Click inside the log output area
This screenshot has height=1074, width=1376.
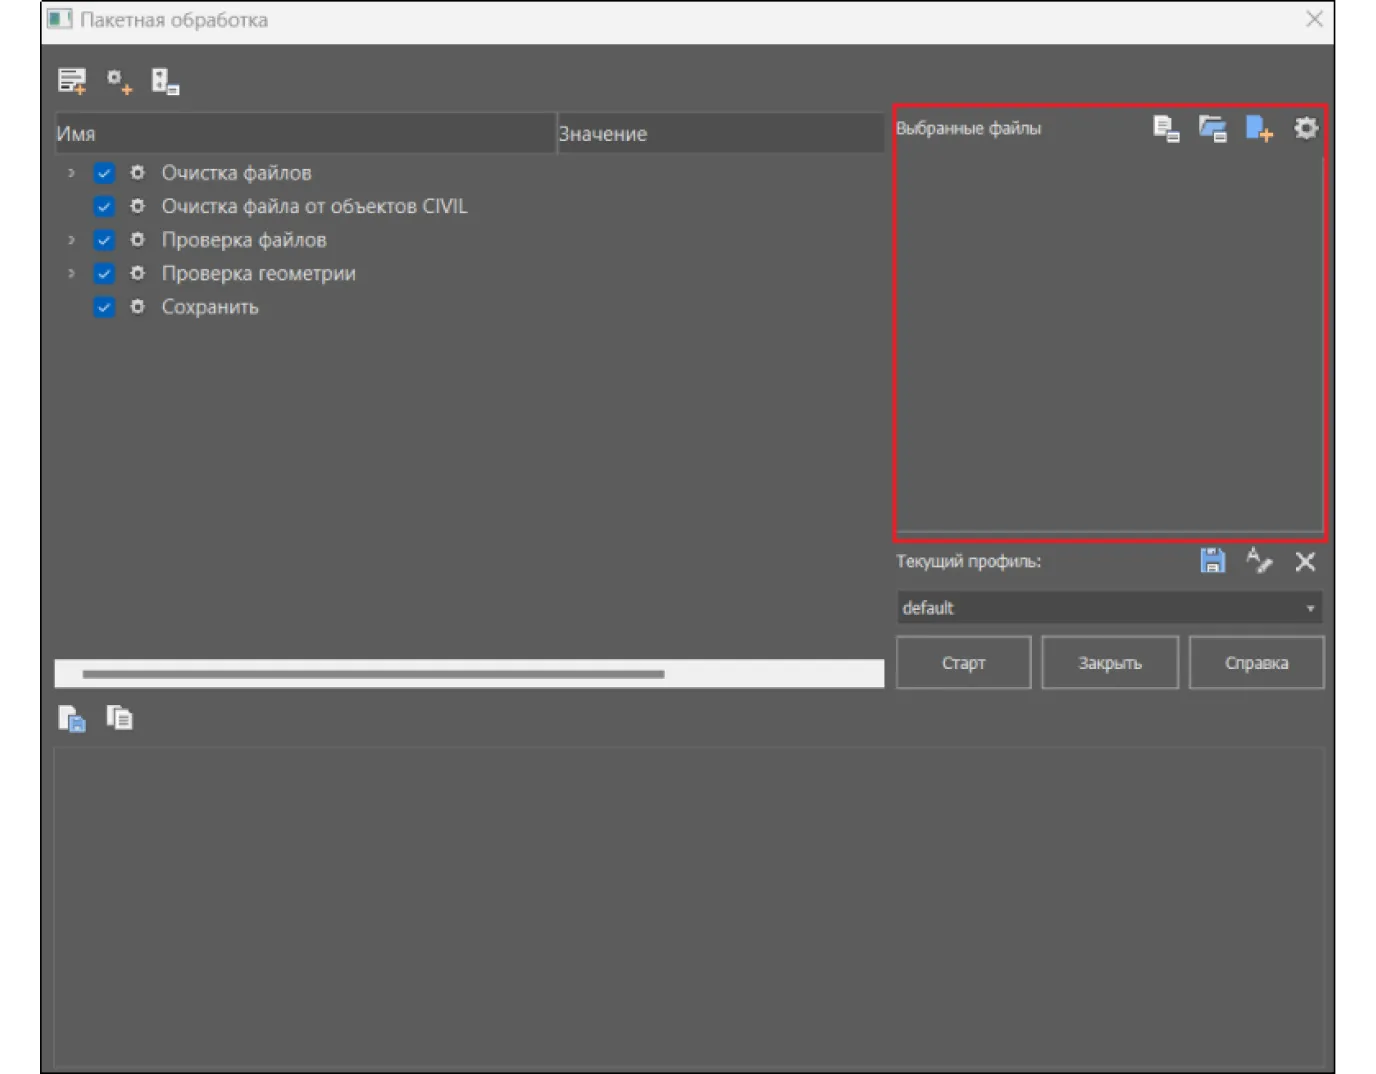[x=688, y=908]
